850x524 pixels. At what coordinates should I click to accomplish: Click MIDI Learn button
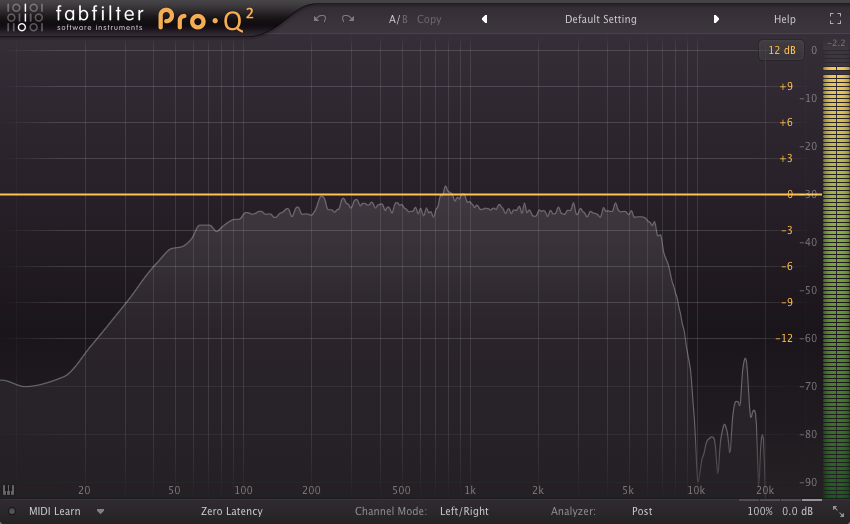[55, 511]
